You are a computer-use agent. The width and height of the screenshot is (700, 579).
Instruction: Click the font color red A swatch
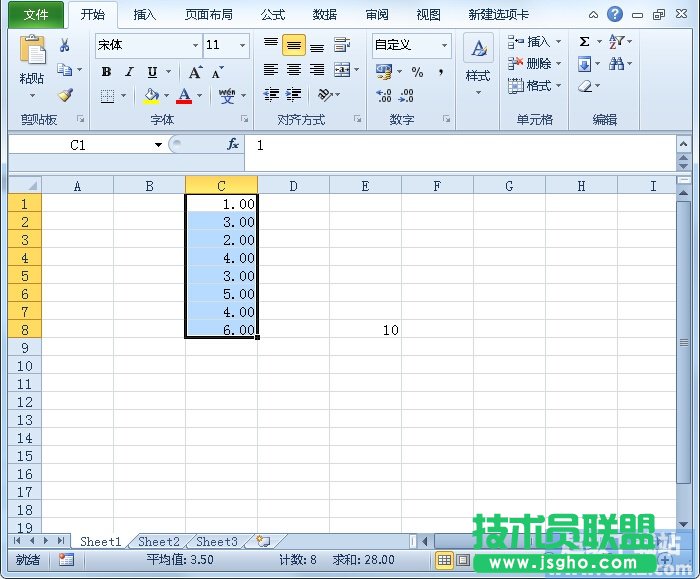click(183, 96)
